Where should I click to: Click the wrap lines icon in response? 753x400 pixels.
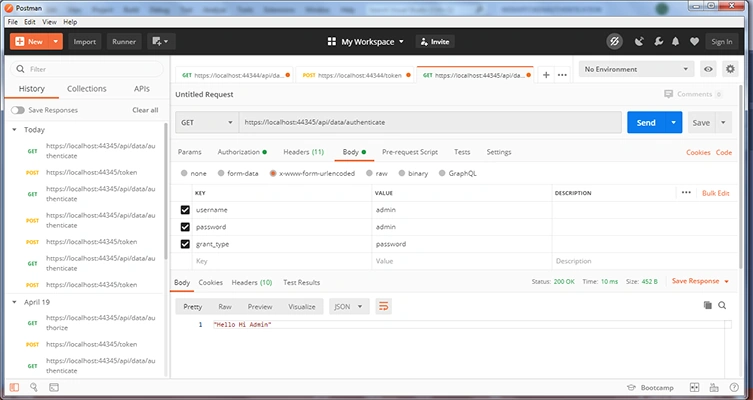point(383,306)
